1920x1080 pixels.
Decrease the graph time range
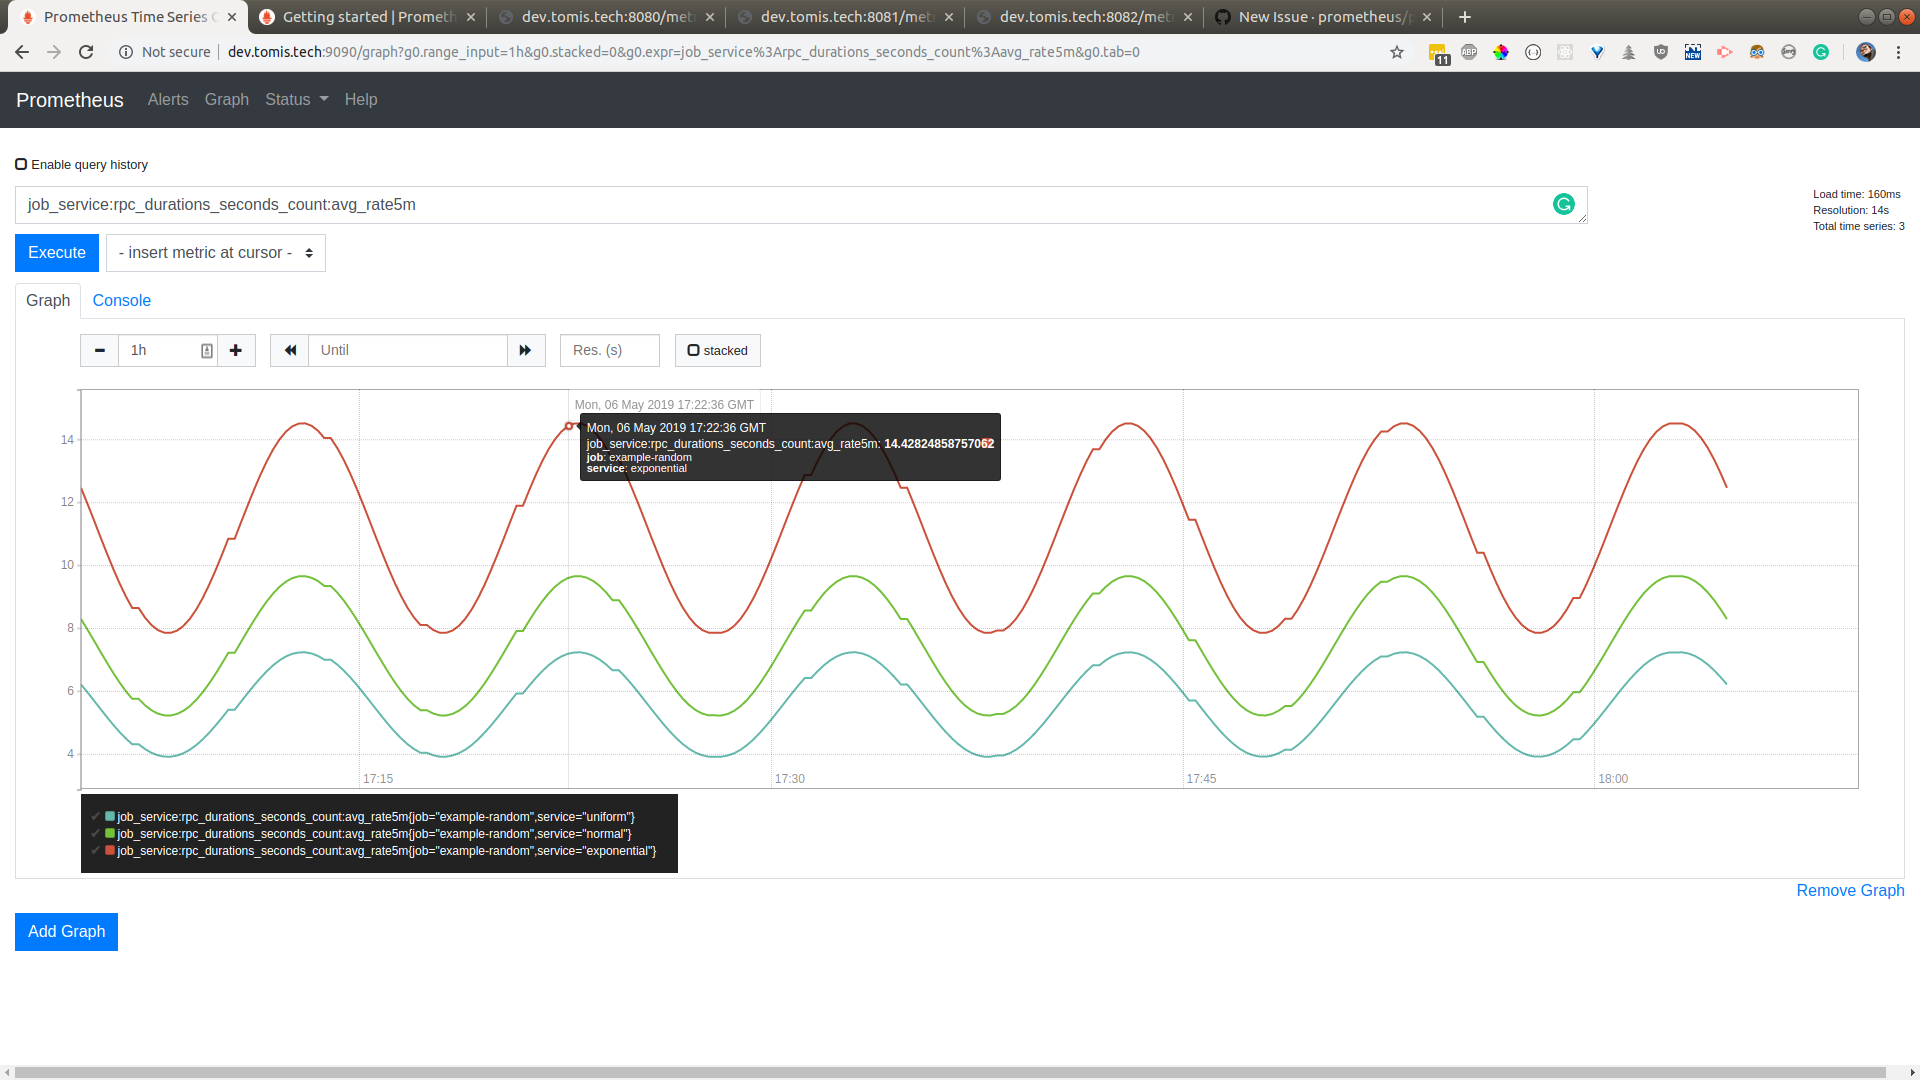[100, 350]
